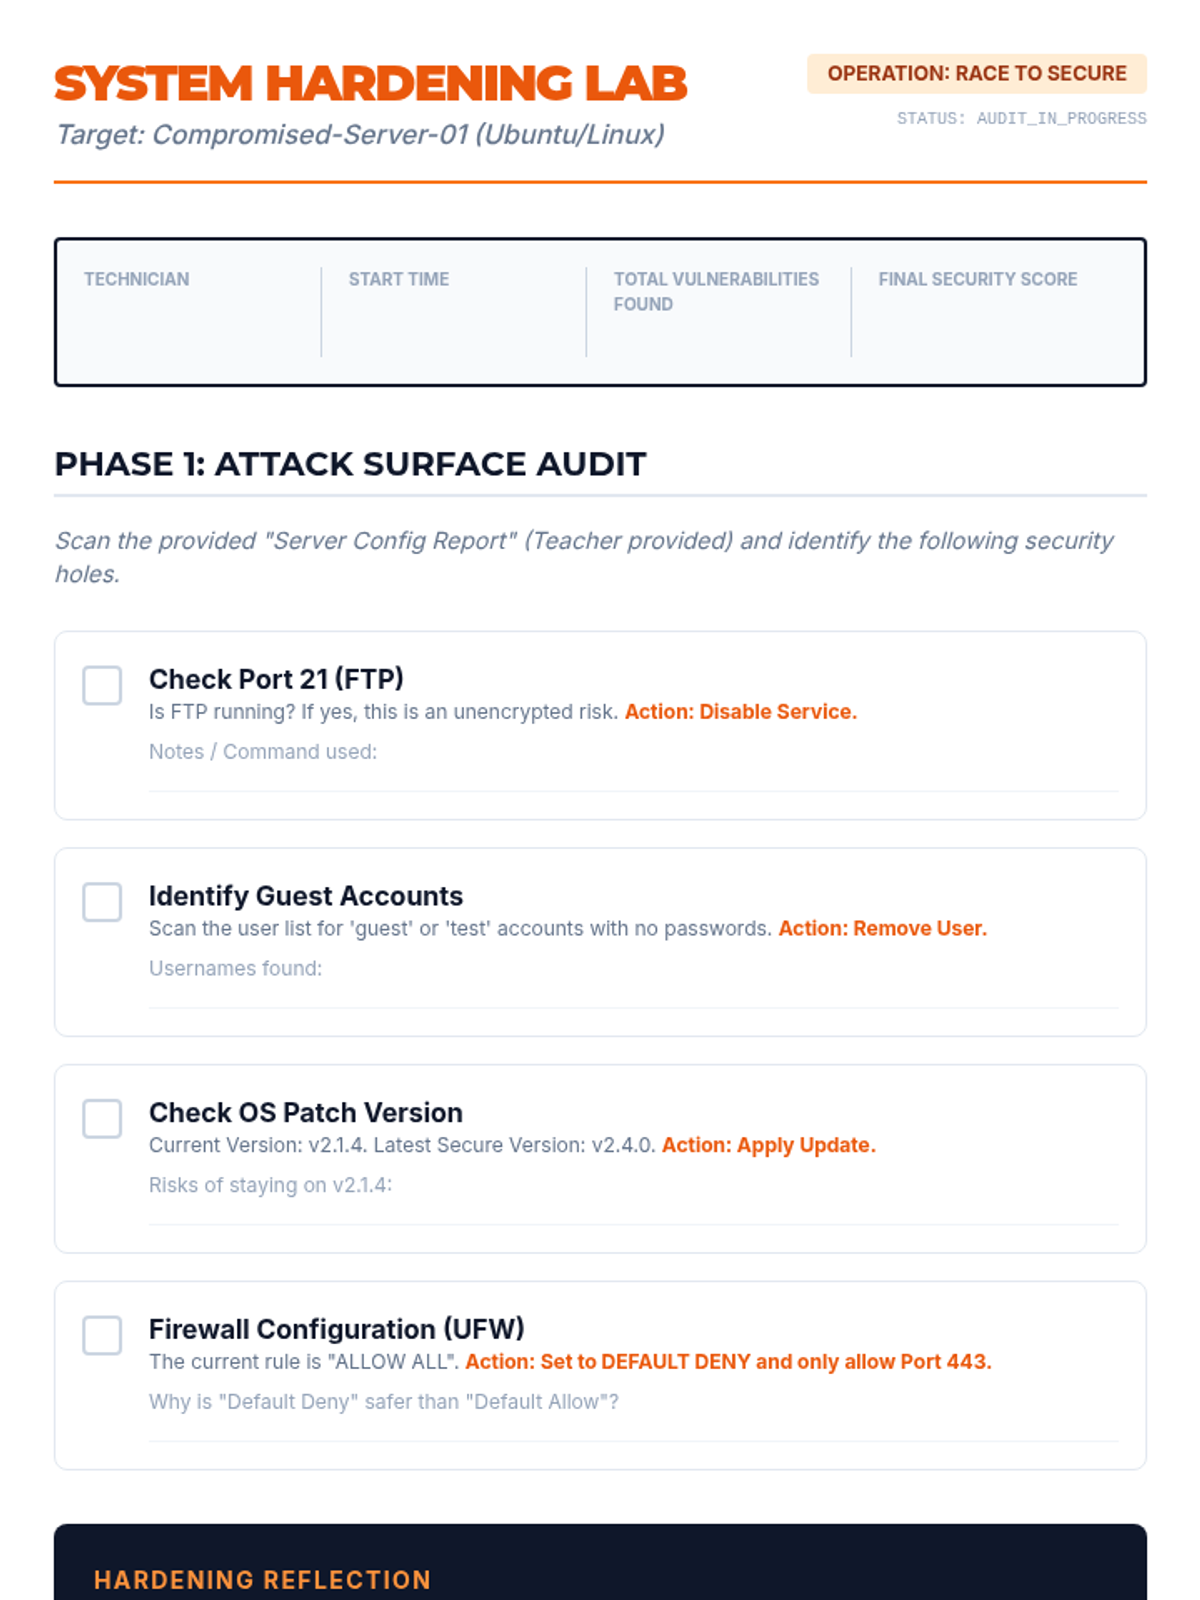Click the FTP Notes / Command used line
This screenshot has height=1600, width=1200.
pos(632,776)
